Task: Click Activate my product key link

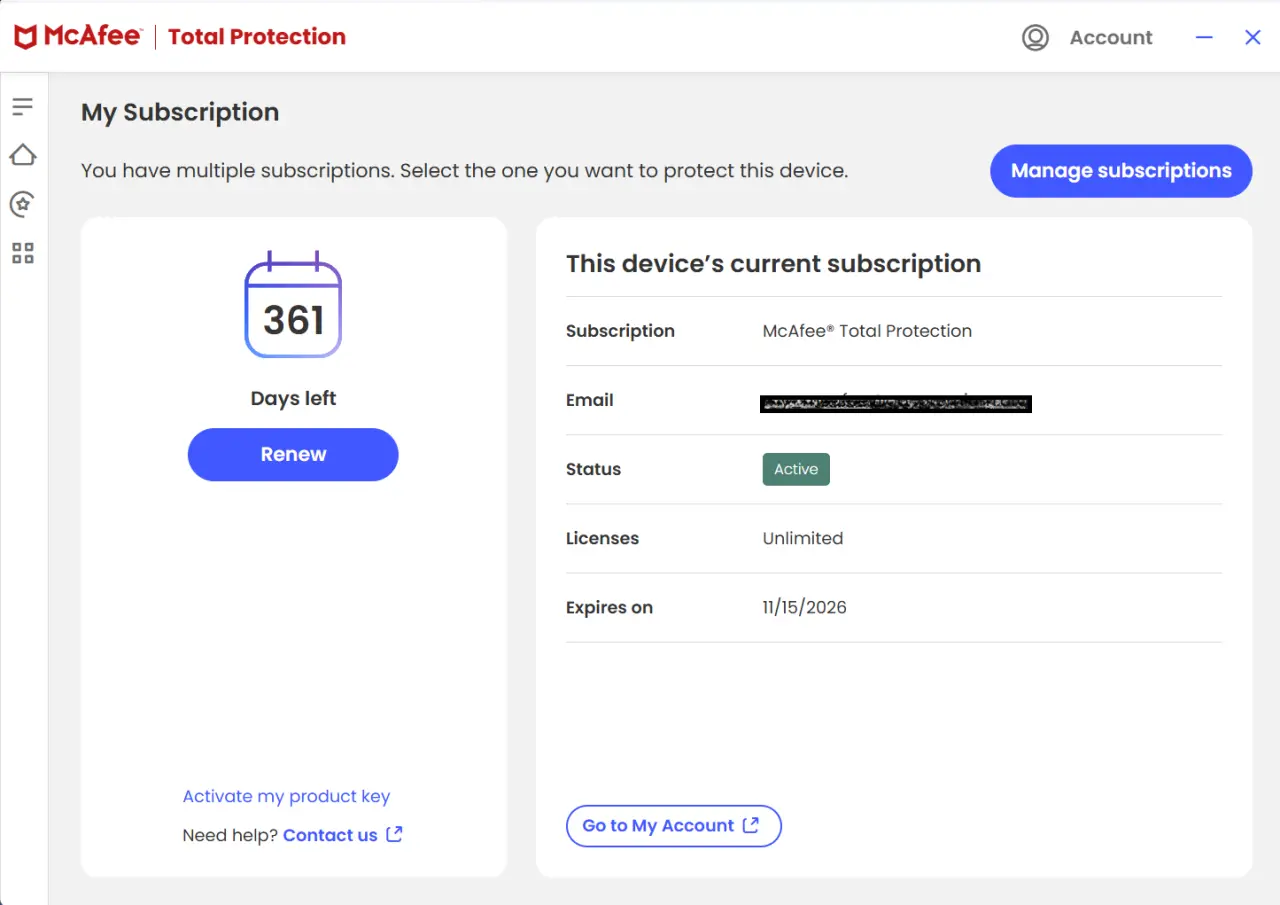Action: [x=286, y=796]
